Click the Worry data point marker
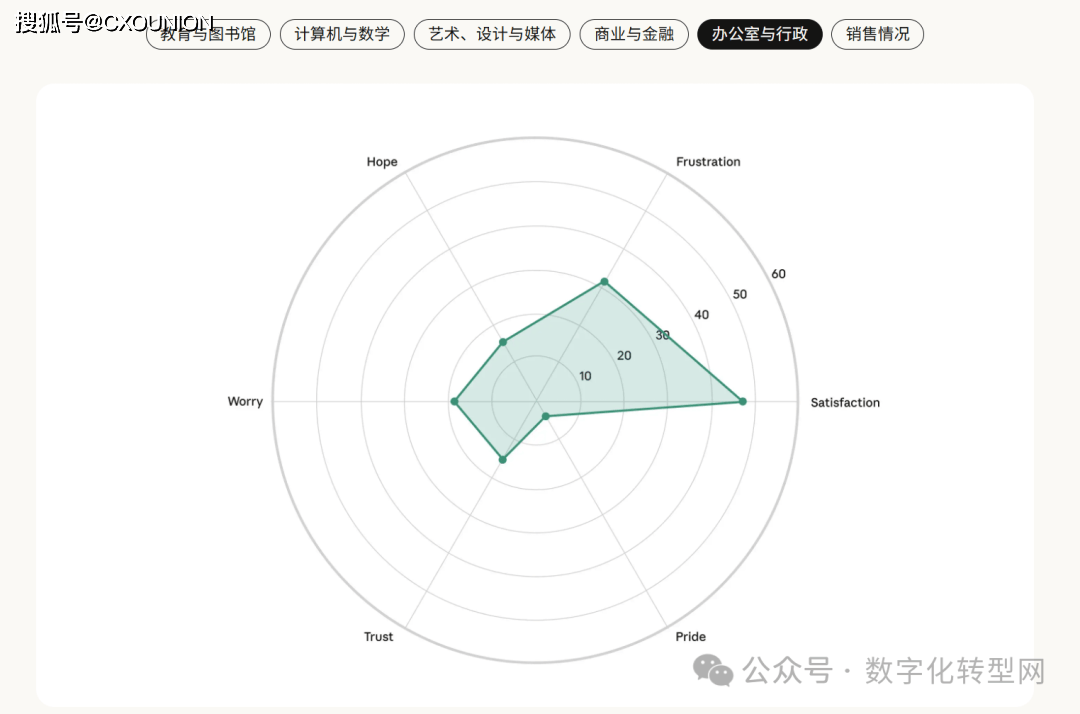Image resolution: width=1080 pixels, height=714 pixels. pos(454,401)
